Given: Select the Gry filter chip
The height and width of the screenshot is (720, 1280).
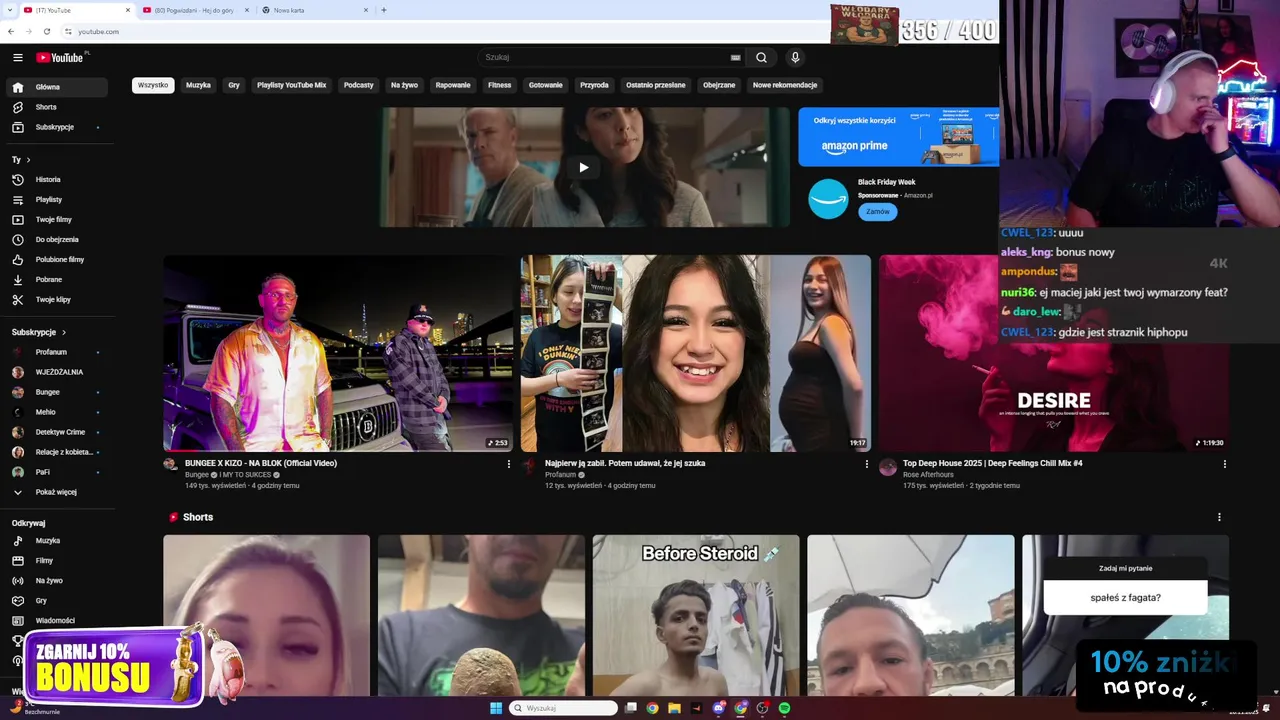Looking at the screenshot, I should pyautogui.click(x=234, y=85).
